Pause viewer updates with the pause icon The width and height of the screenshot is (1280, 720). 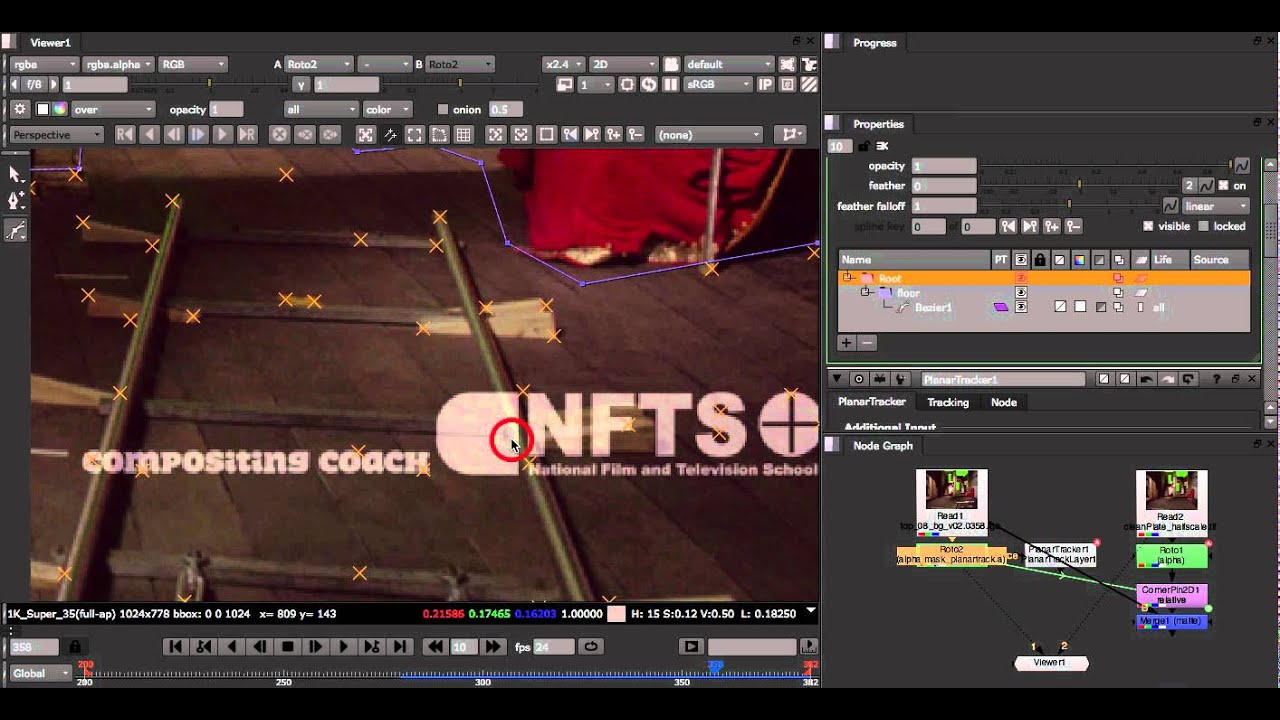(x=671, y=85)
